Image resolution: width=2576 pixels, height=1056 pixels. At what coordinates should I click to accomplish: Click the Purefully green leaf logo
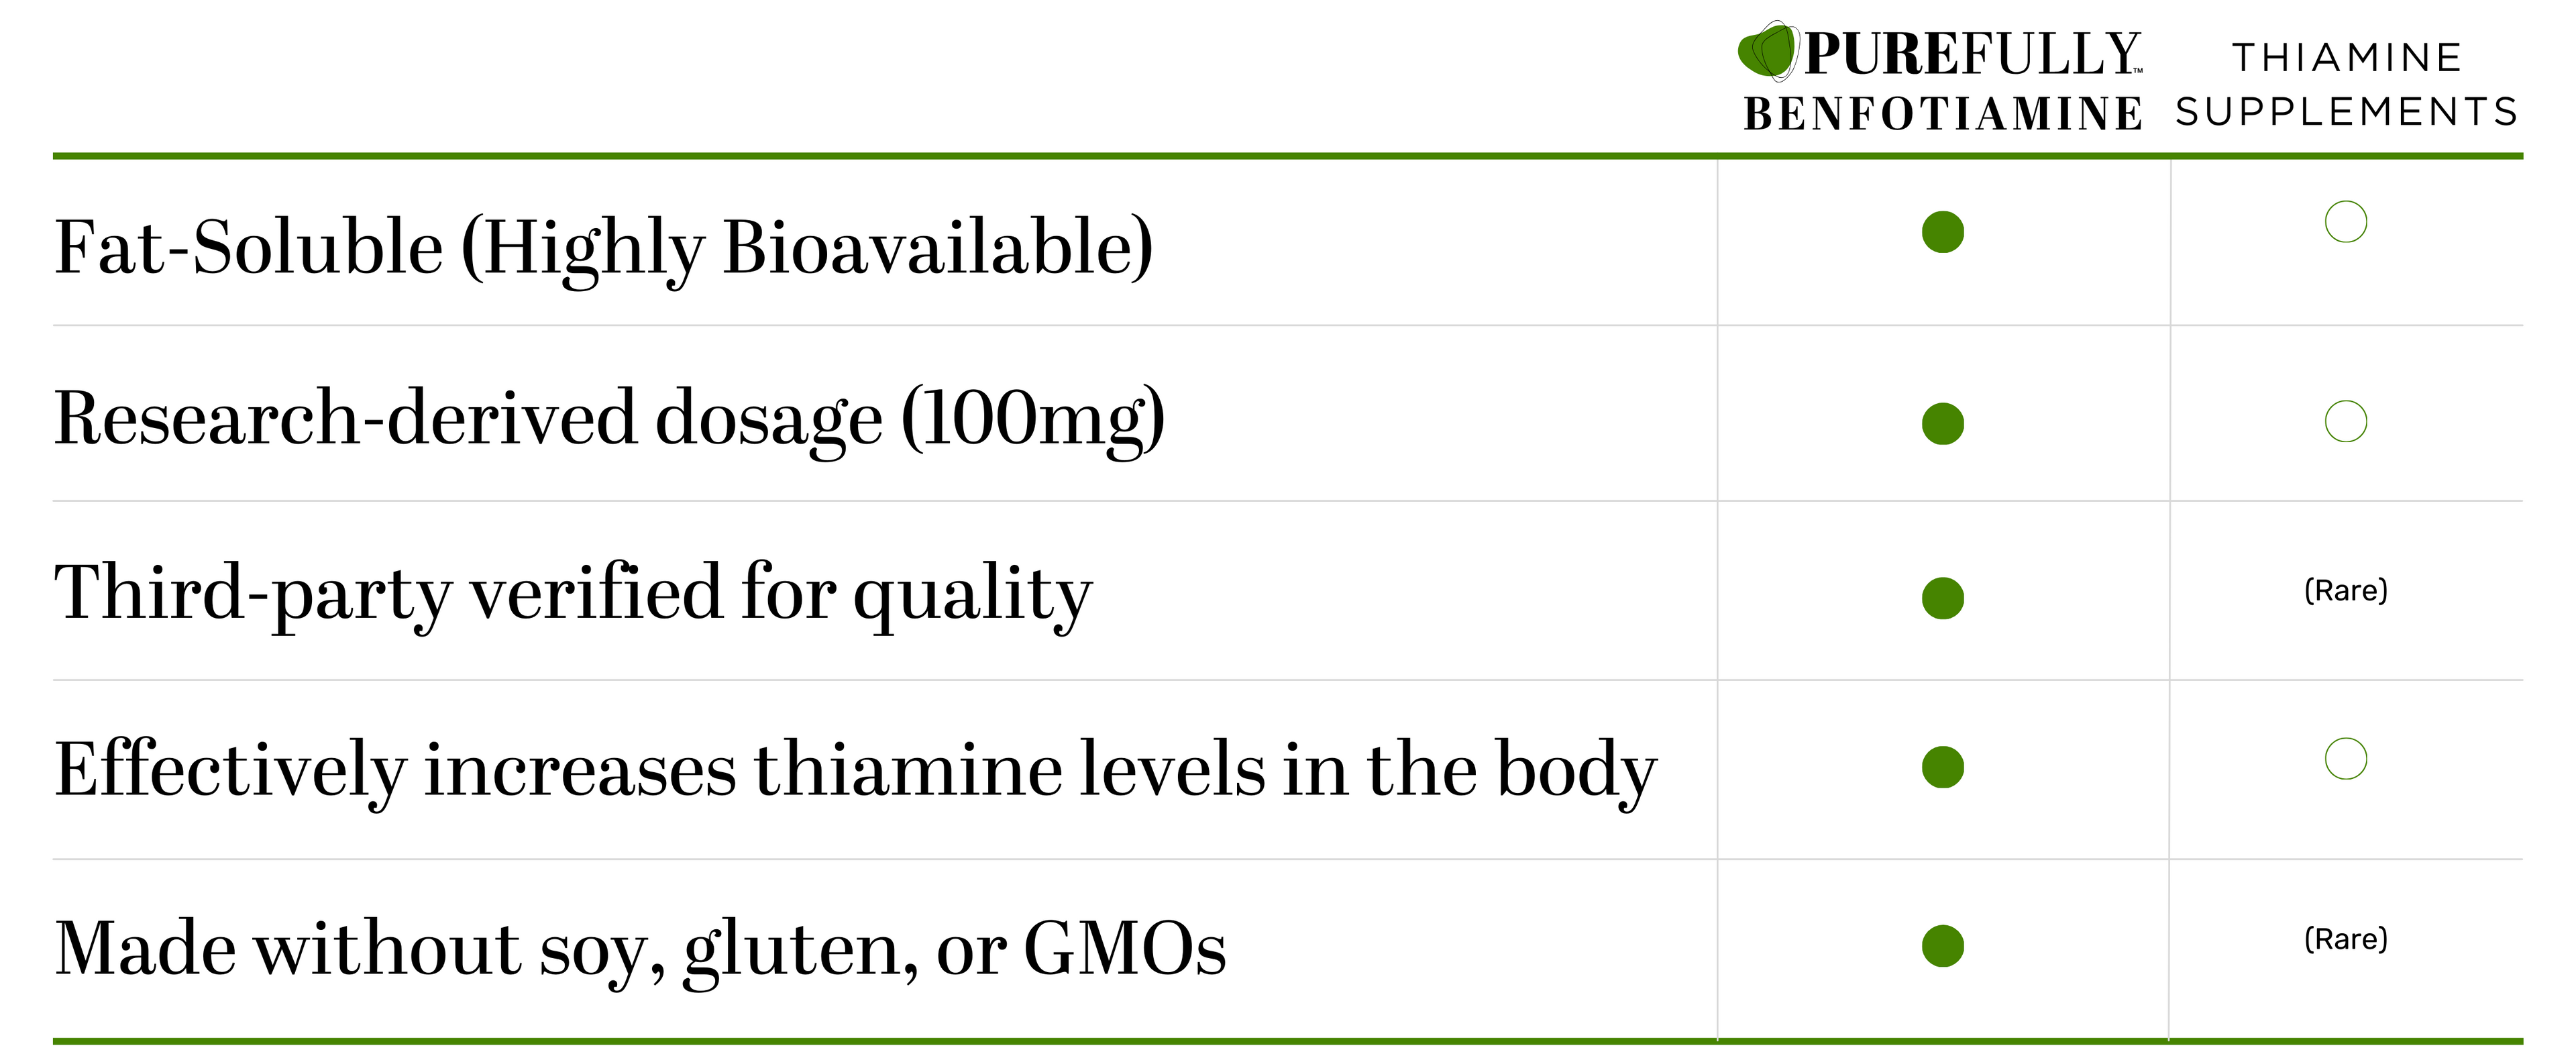1768,51
